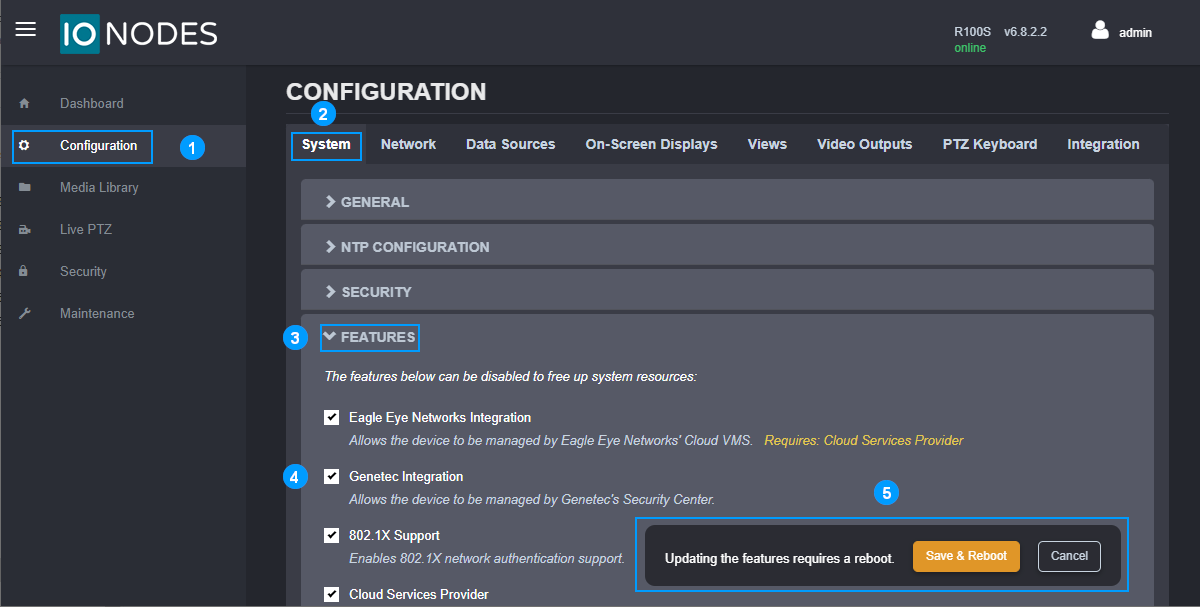Open the hamburger navigation menu
Image resolution: width=1200 pixels, height=607 pixels.
(x=25, y=29)
